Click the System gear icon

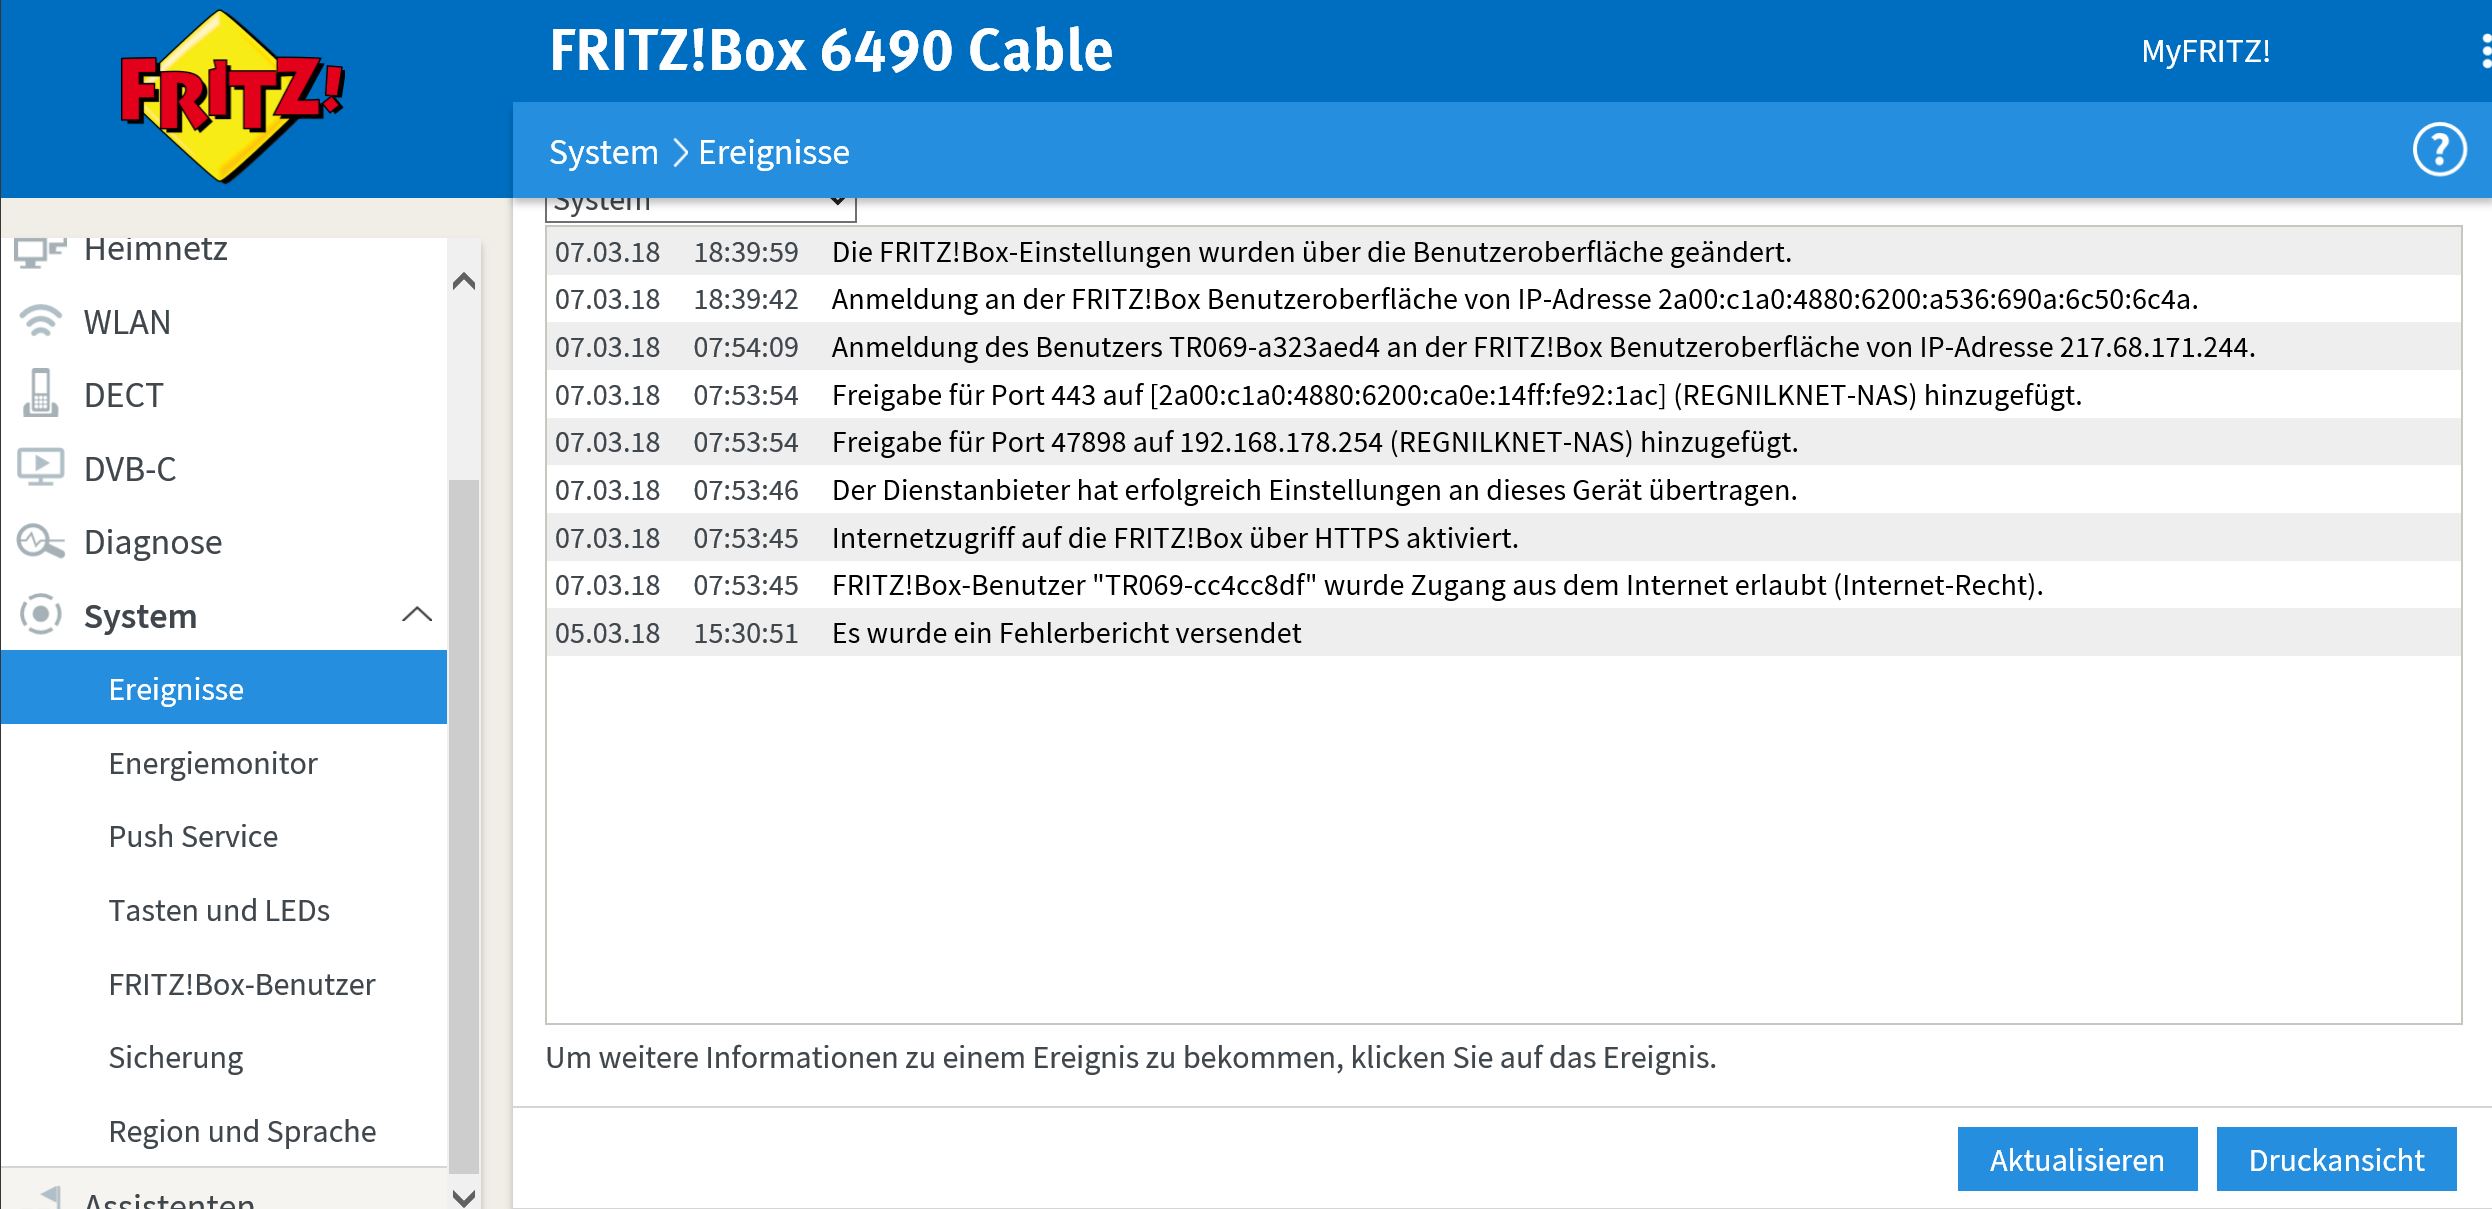tap(41, 614)
